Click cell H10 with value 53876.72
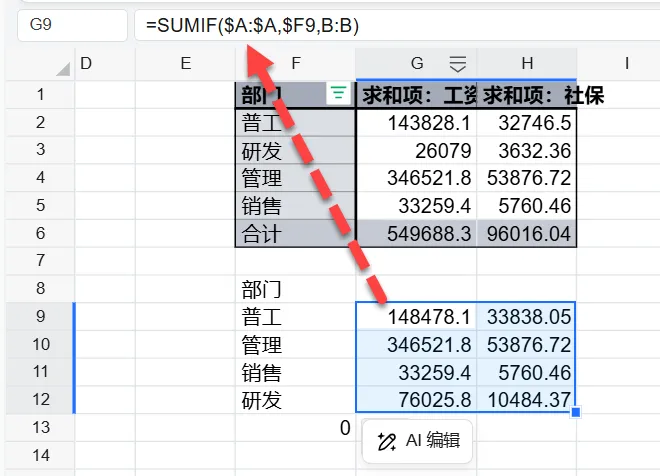 tap(527, 344)
